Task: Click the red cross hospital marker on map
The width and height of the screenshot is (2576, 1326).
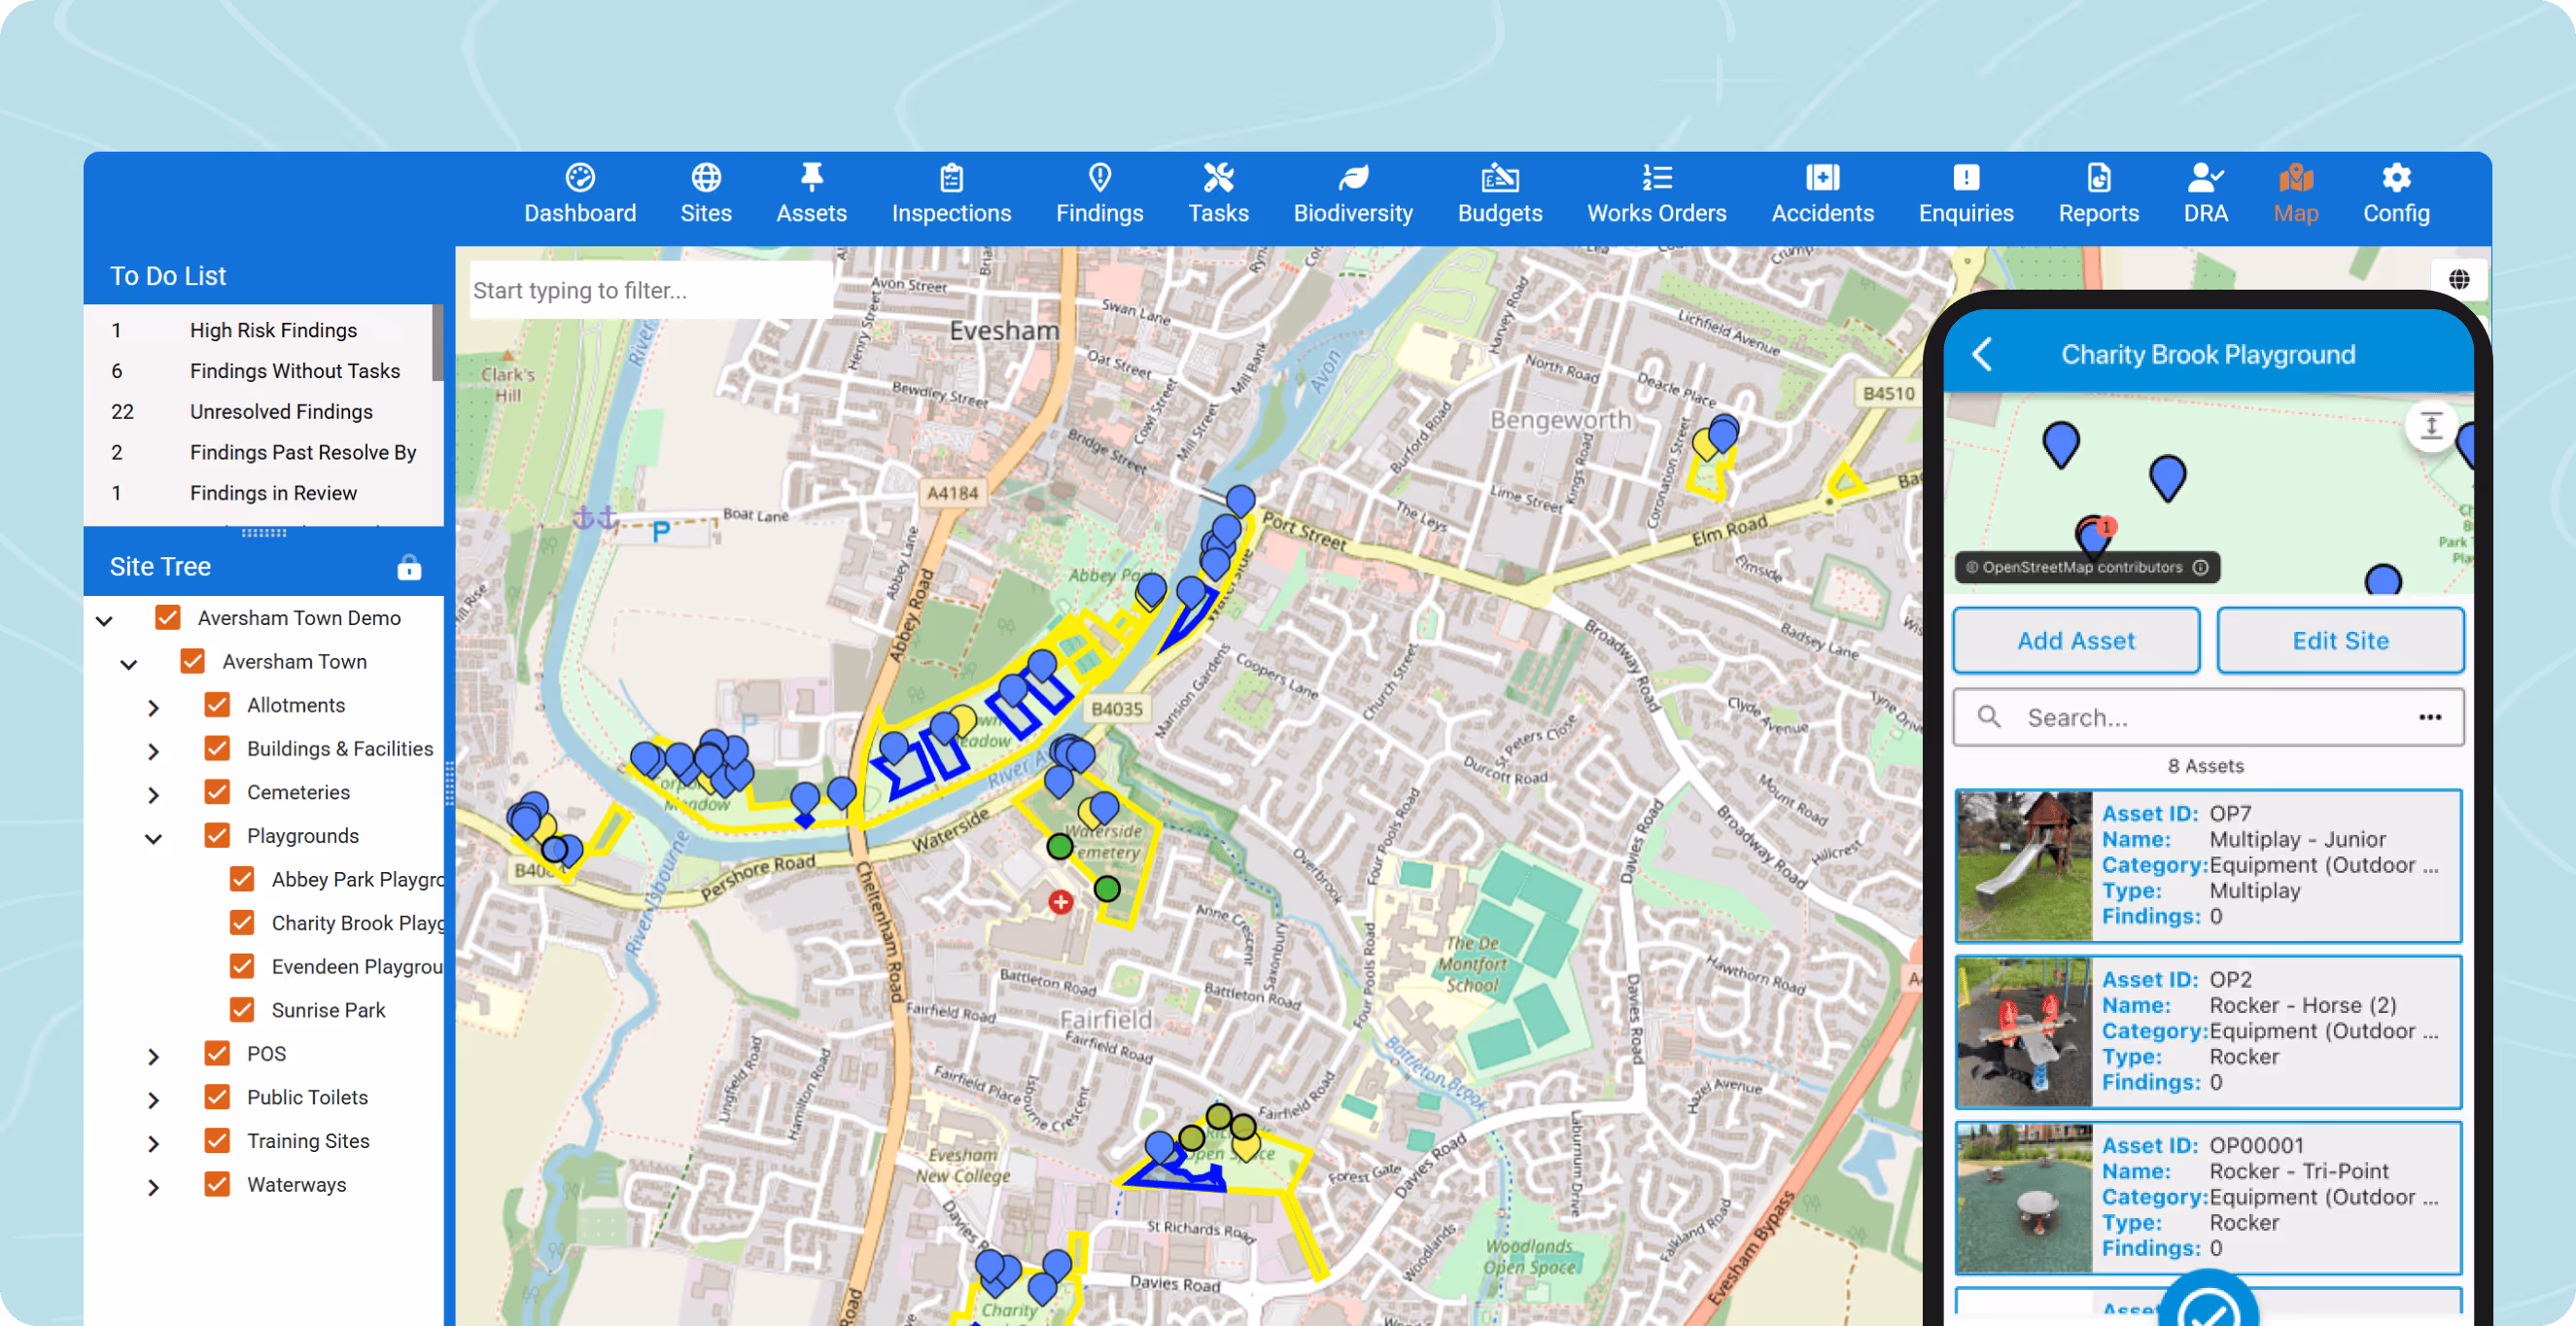Action: point(1060,902)
